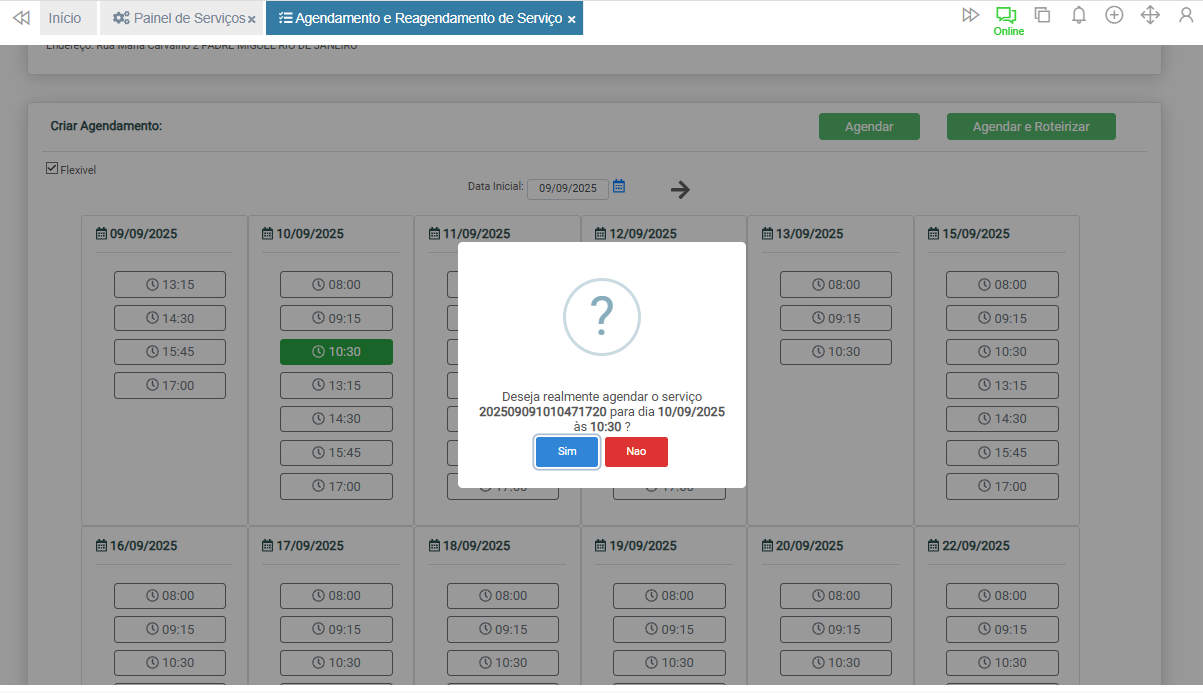Switch to the Início tab
Image resolution: width=1203 pixels, height=693 pixels.
pyautogui.click(x=65, y=18)
